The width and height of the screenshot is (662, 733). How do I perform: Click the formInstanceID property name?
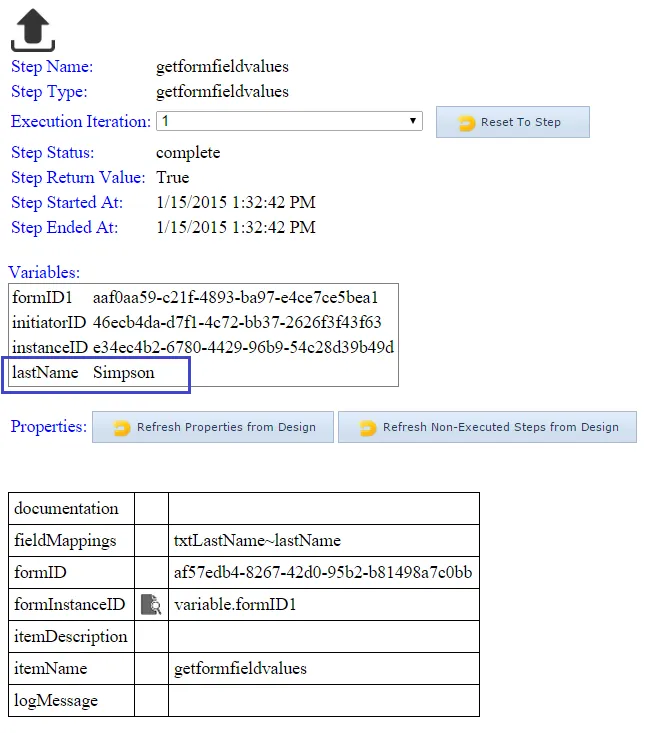point(70,604)
